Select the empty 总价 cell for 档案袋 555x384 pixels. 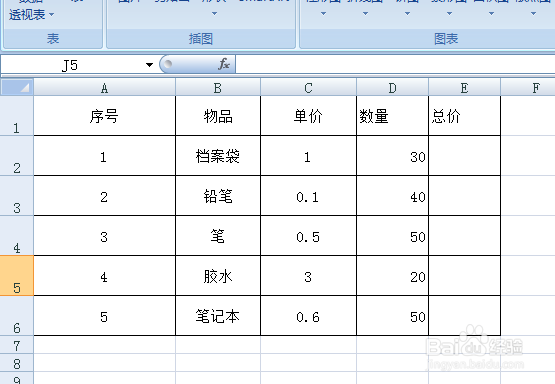(464, 156)
